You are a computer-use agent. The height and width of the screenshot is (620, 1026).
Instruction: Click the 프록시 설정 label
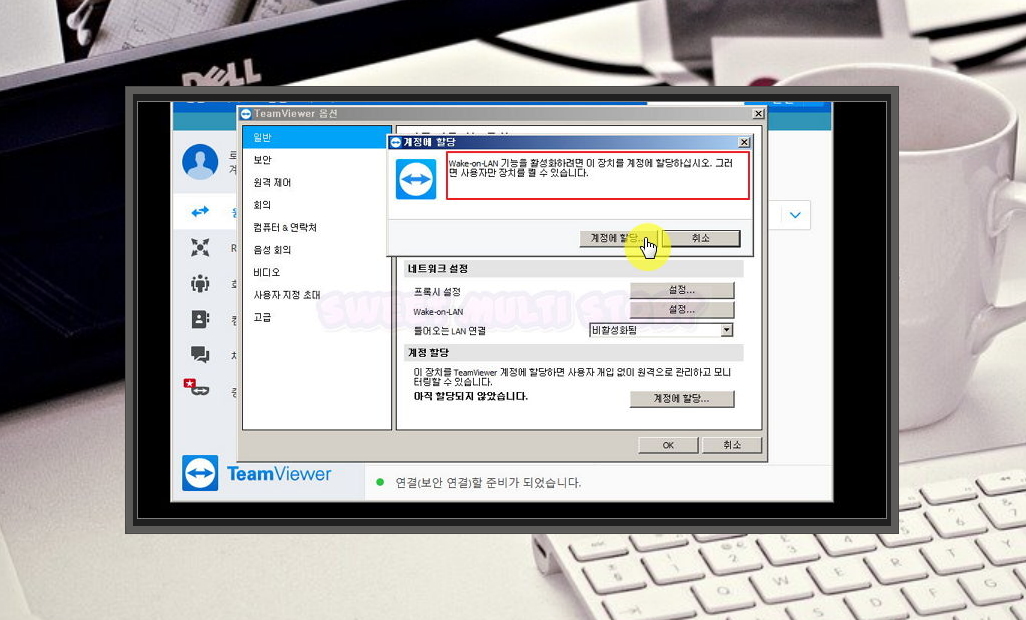tap(437, 292)
